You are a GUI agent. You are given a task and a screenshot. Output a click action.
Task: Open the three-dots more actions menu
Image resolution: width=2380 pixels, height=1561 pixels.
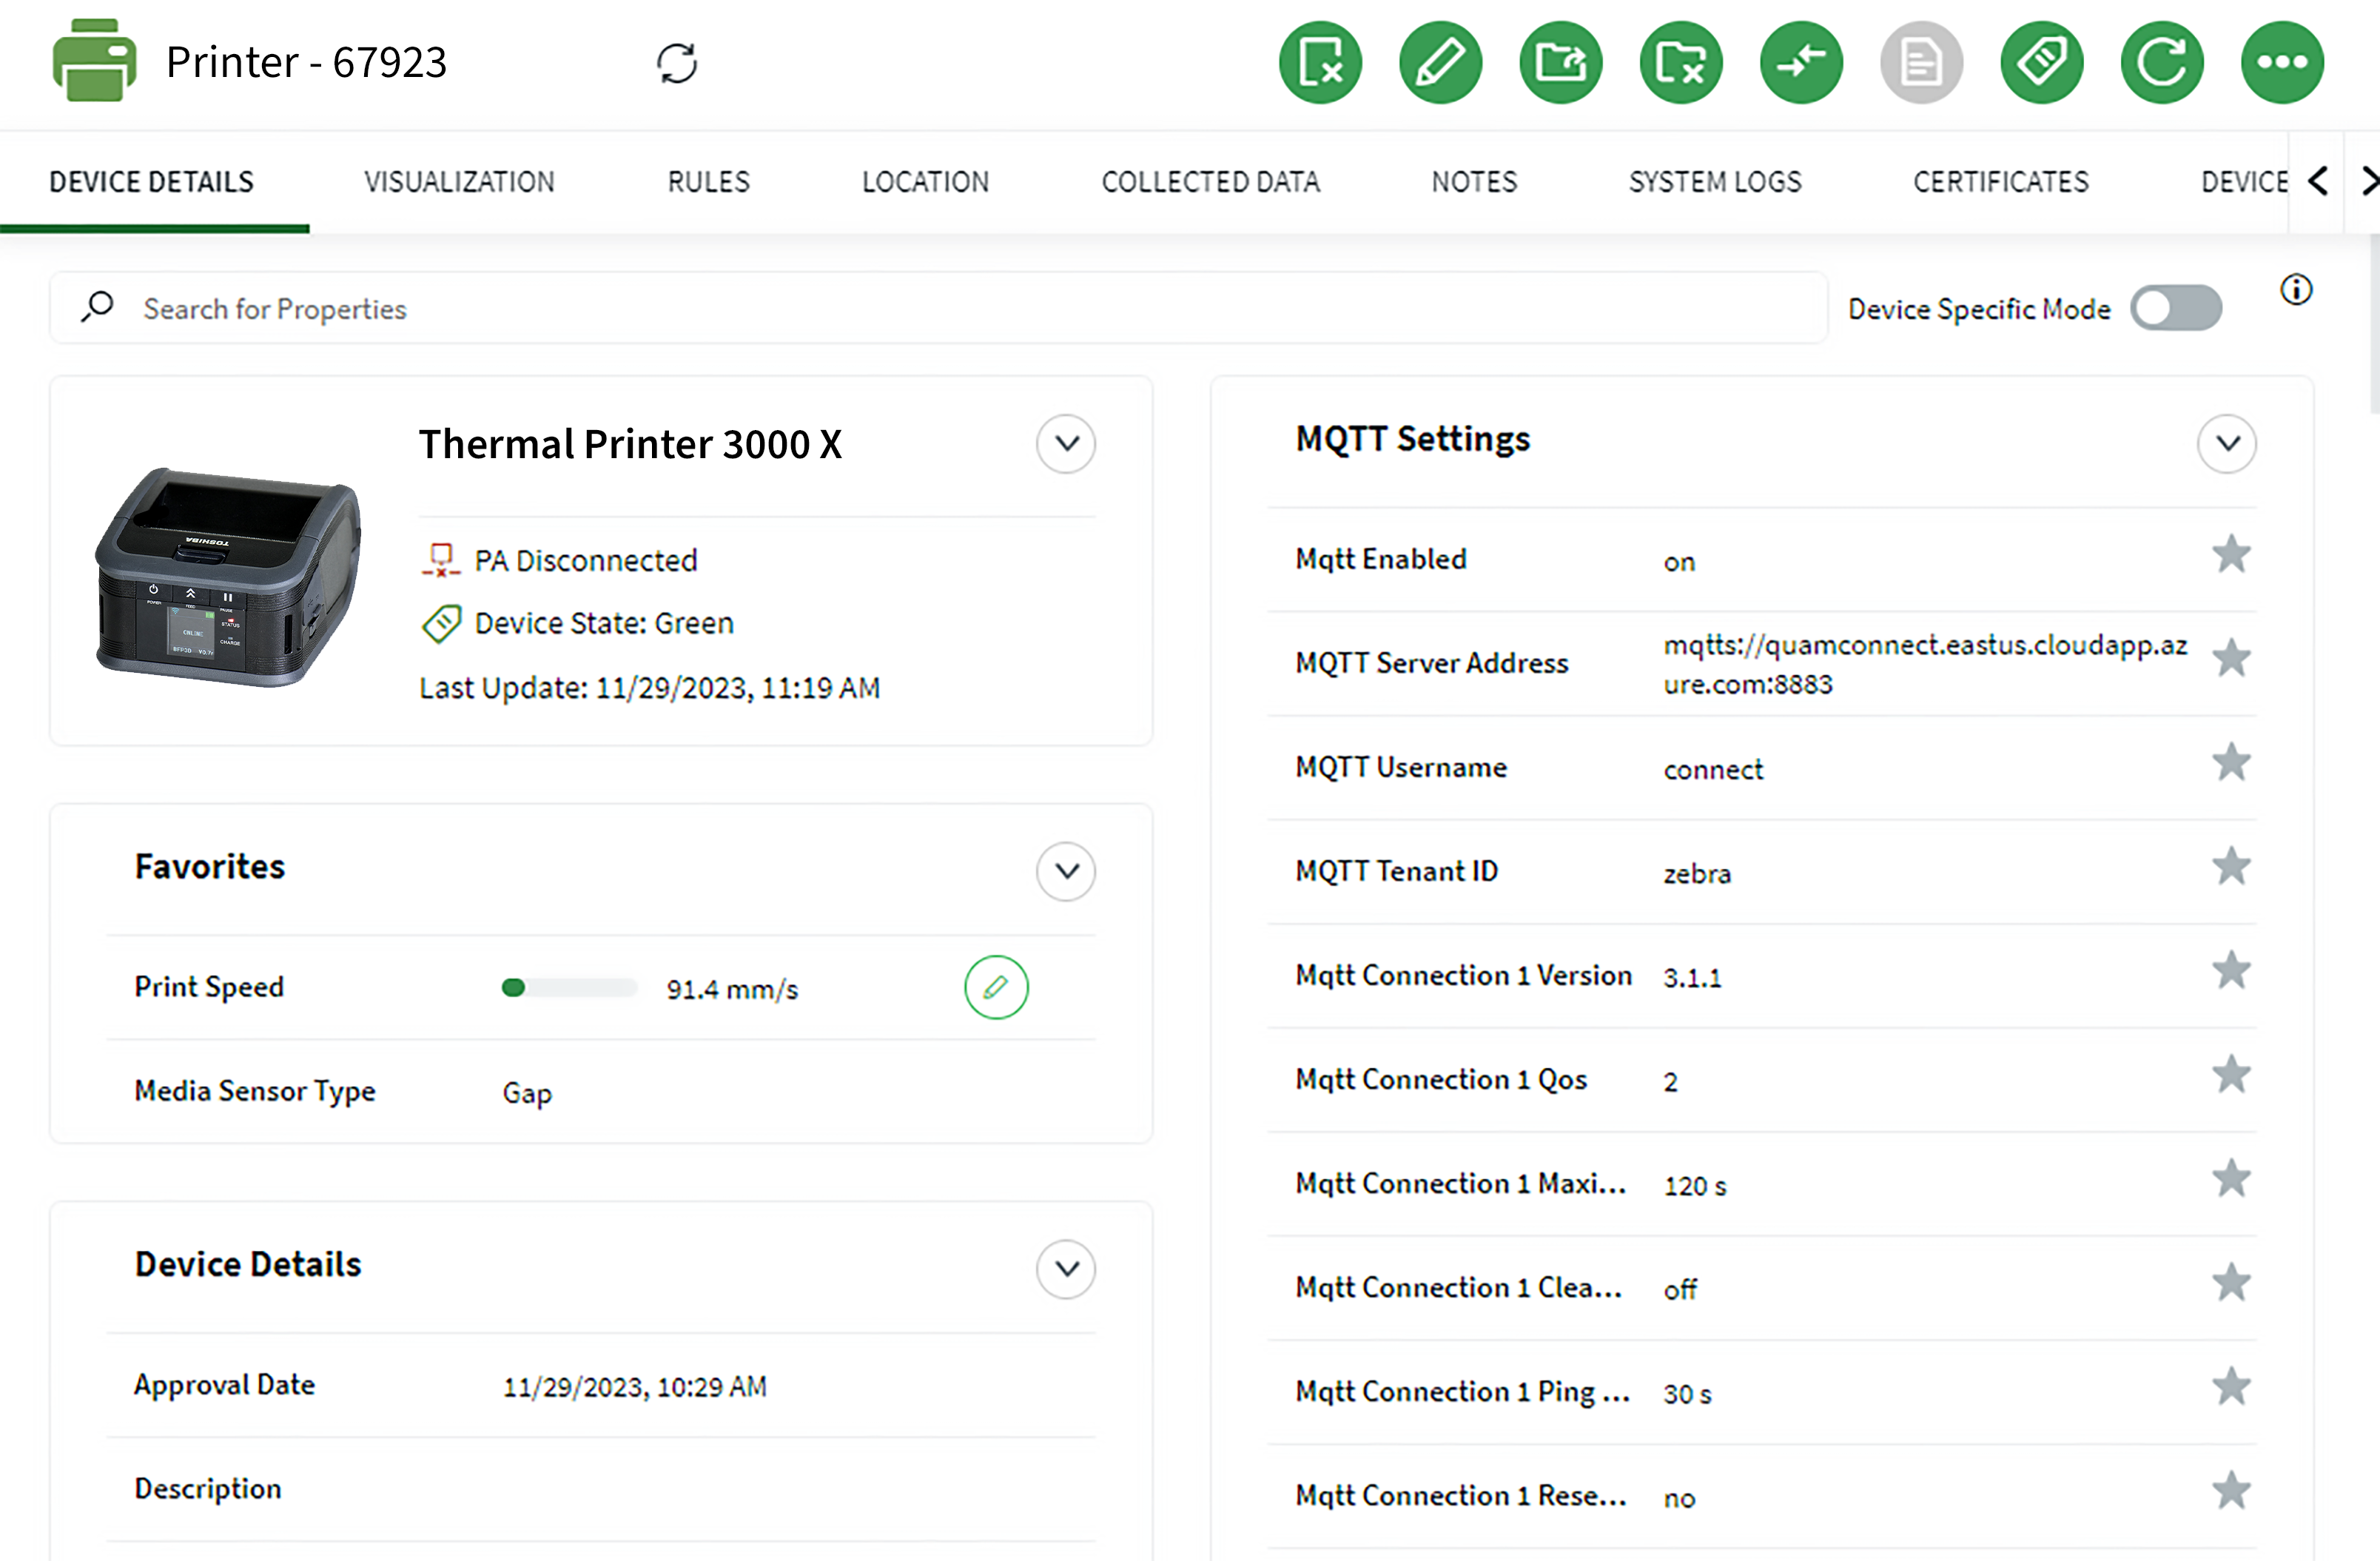tap(2282, 62)
